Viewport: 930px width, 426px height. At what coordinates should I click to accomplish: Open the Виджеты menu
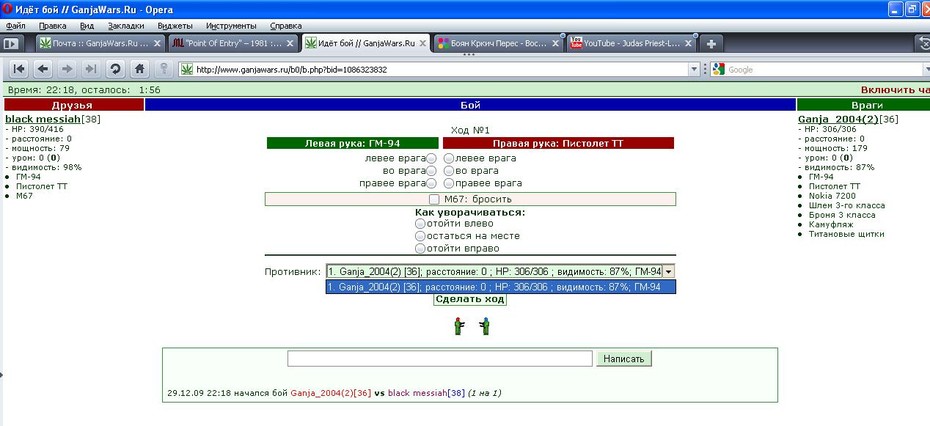click(174, 26)
